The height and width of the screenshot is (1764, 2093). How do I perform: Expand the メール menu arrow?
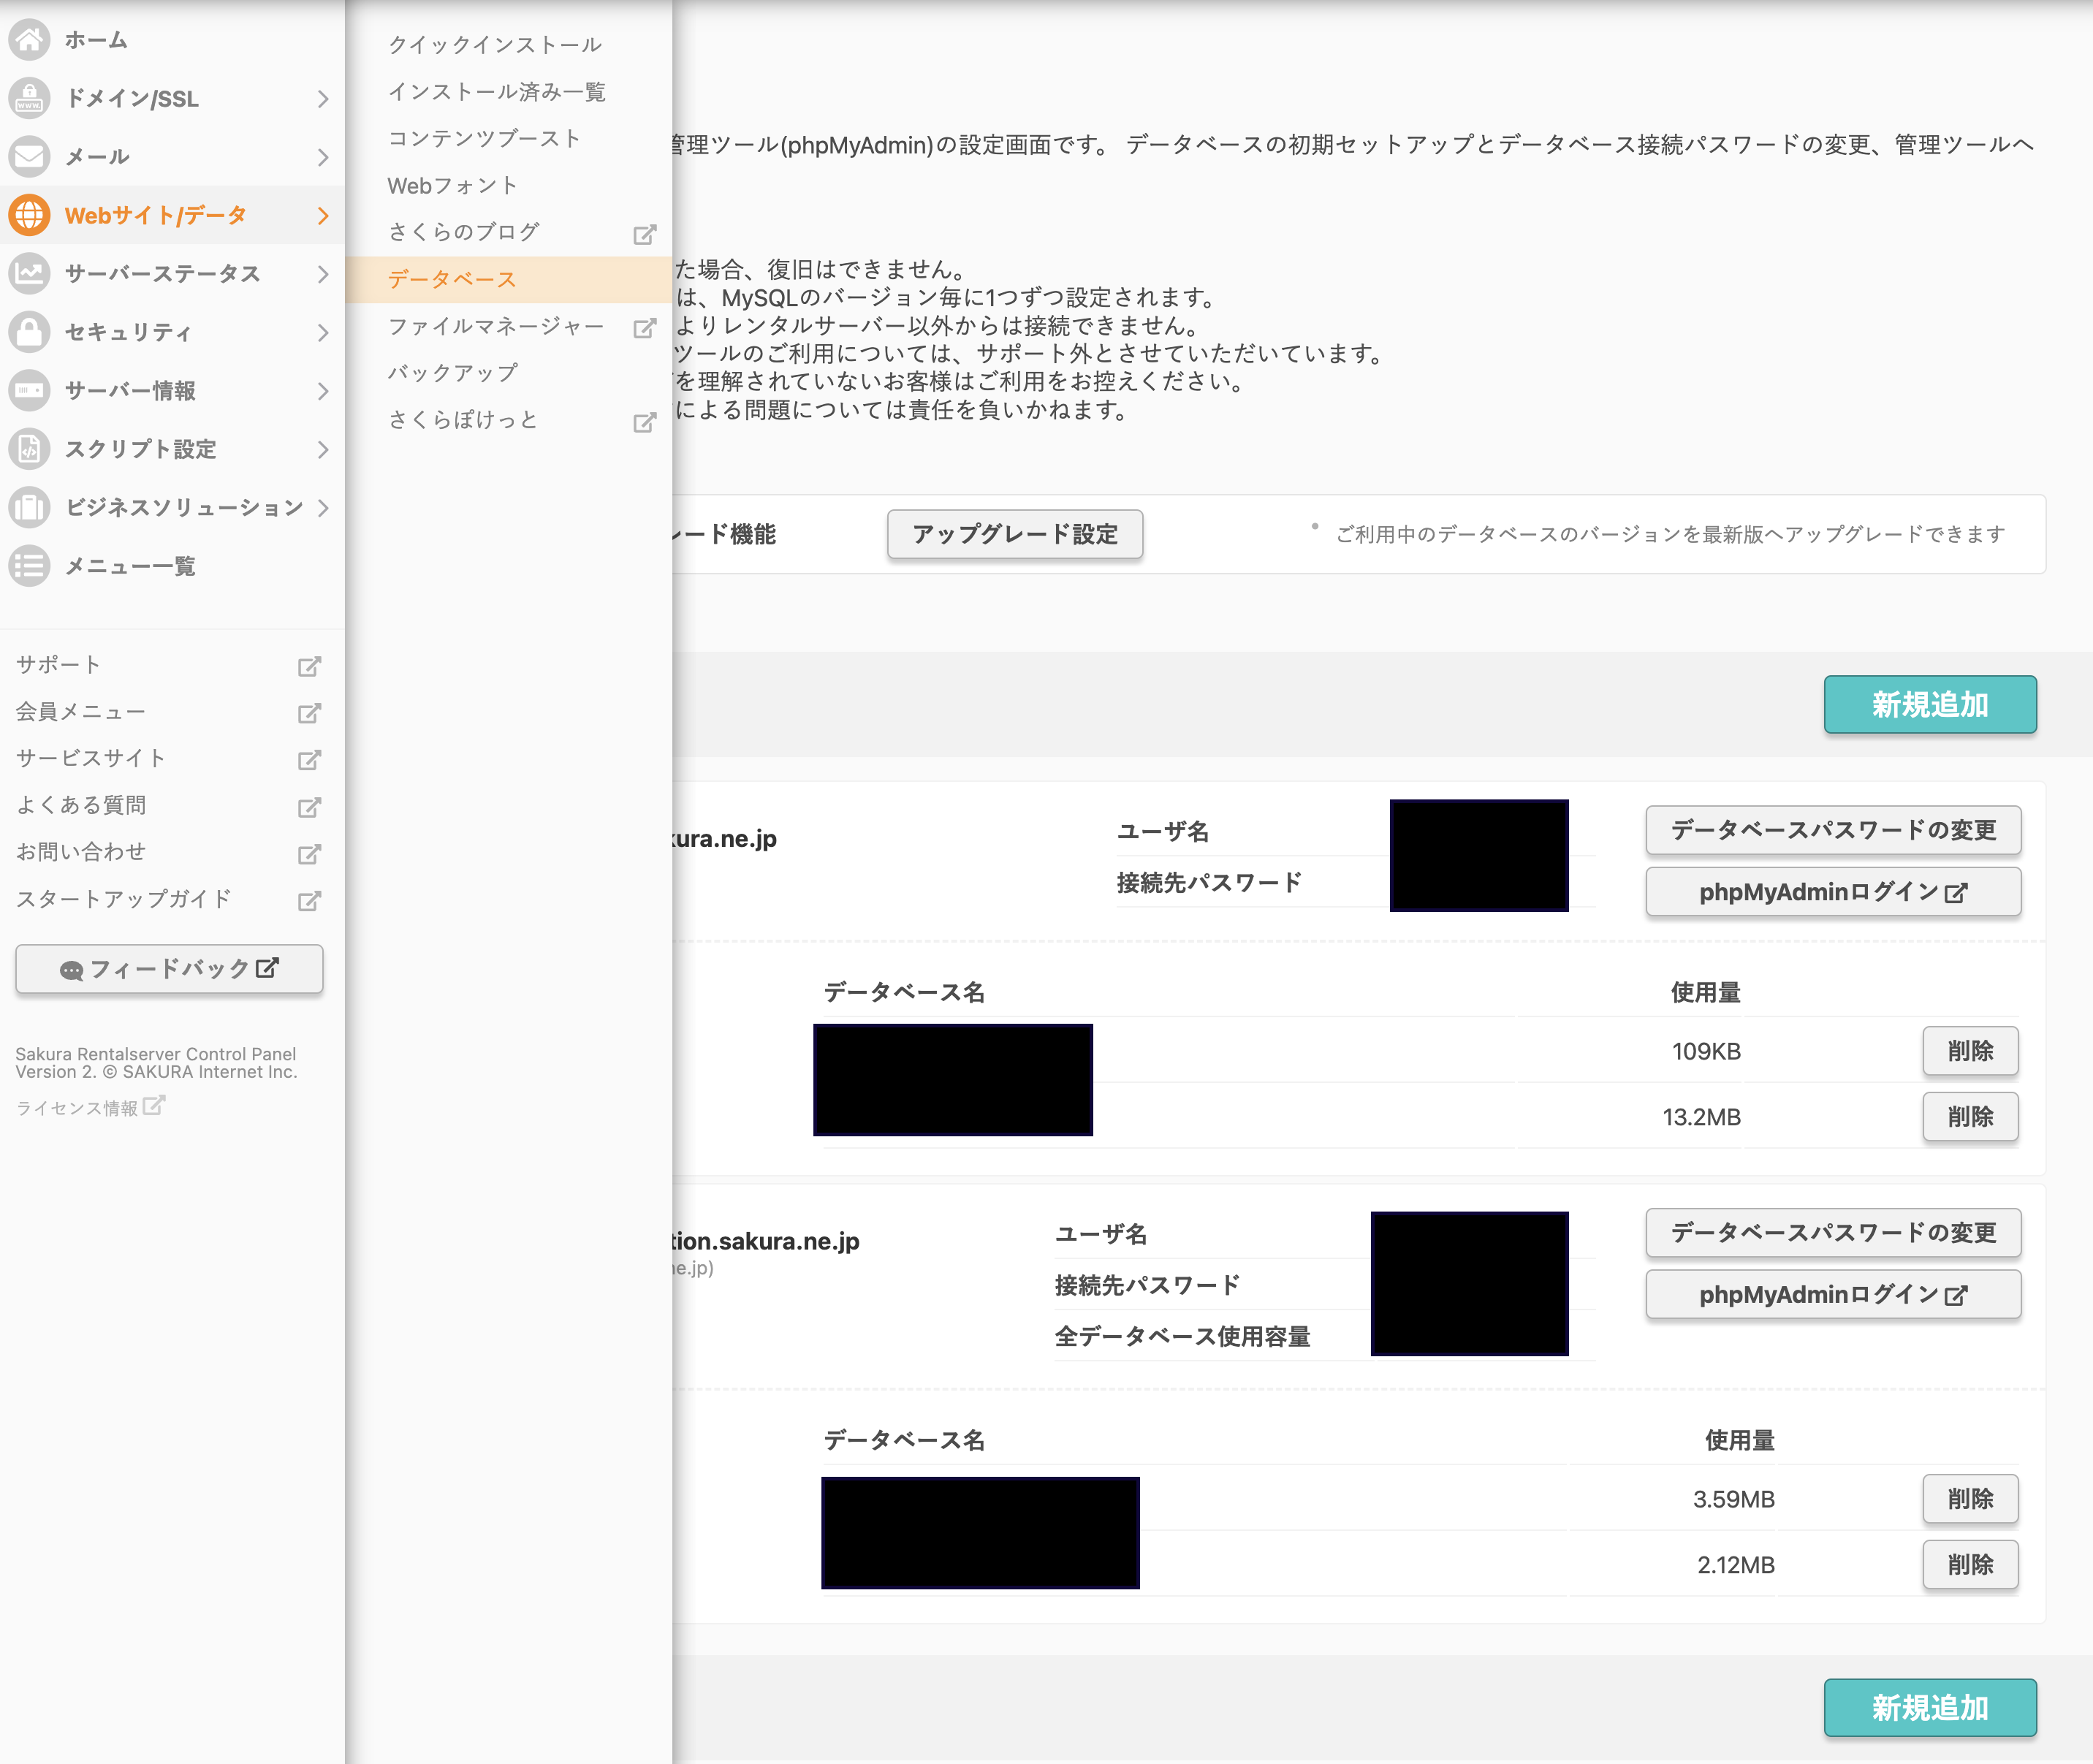point(322,157)
